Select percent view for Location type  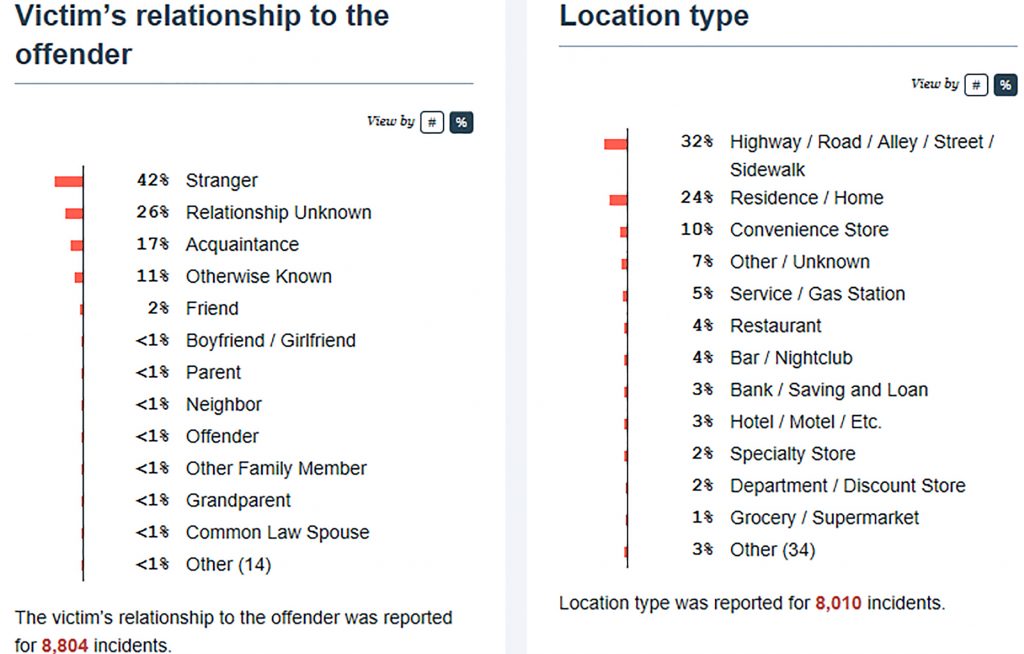coord(1005,85)
